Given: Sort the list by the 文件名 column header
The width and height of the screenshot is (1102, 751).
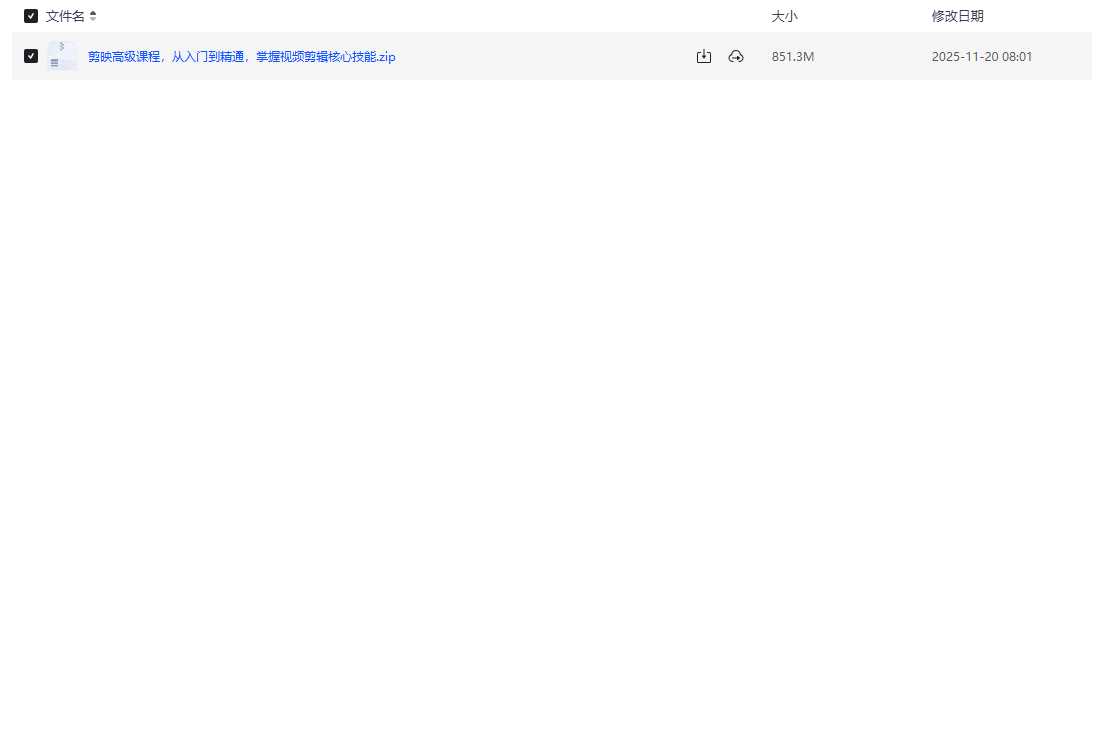Looking at the screenshot, I should 65,16.
